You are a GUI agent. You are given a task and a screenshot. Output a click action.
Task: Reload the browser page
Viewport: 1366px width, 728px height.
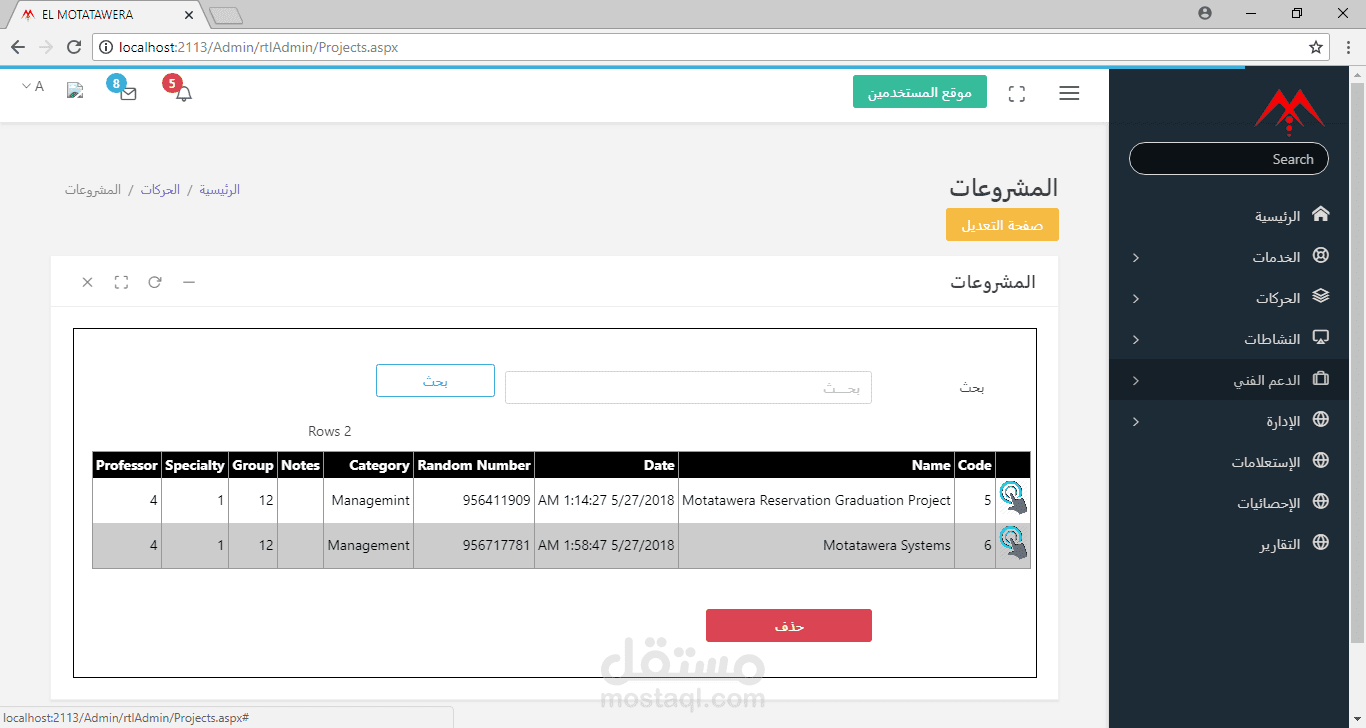(74, 47)
